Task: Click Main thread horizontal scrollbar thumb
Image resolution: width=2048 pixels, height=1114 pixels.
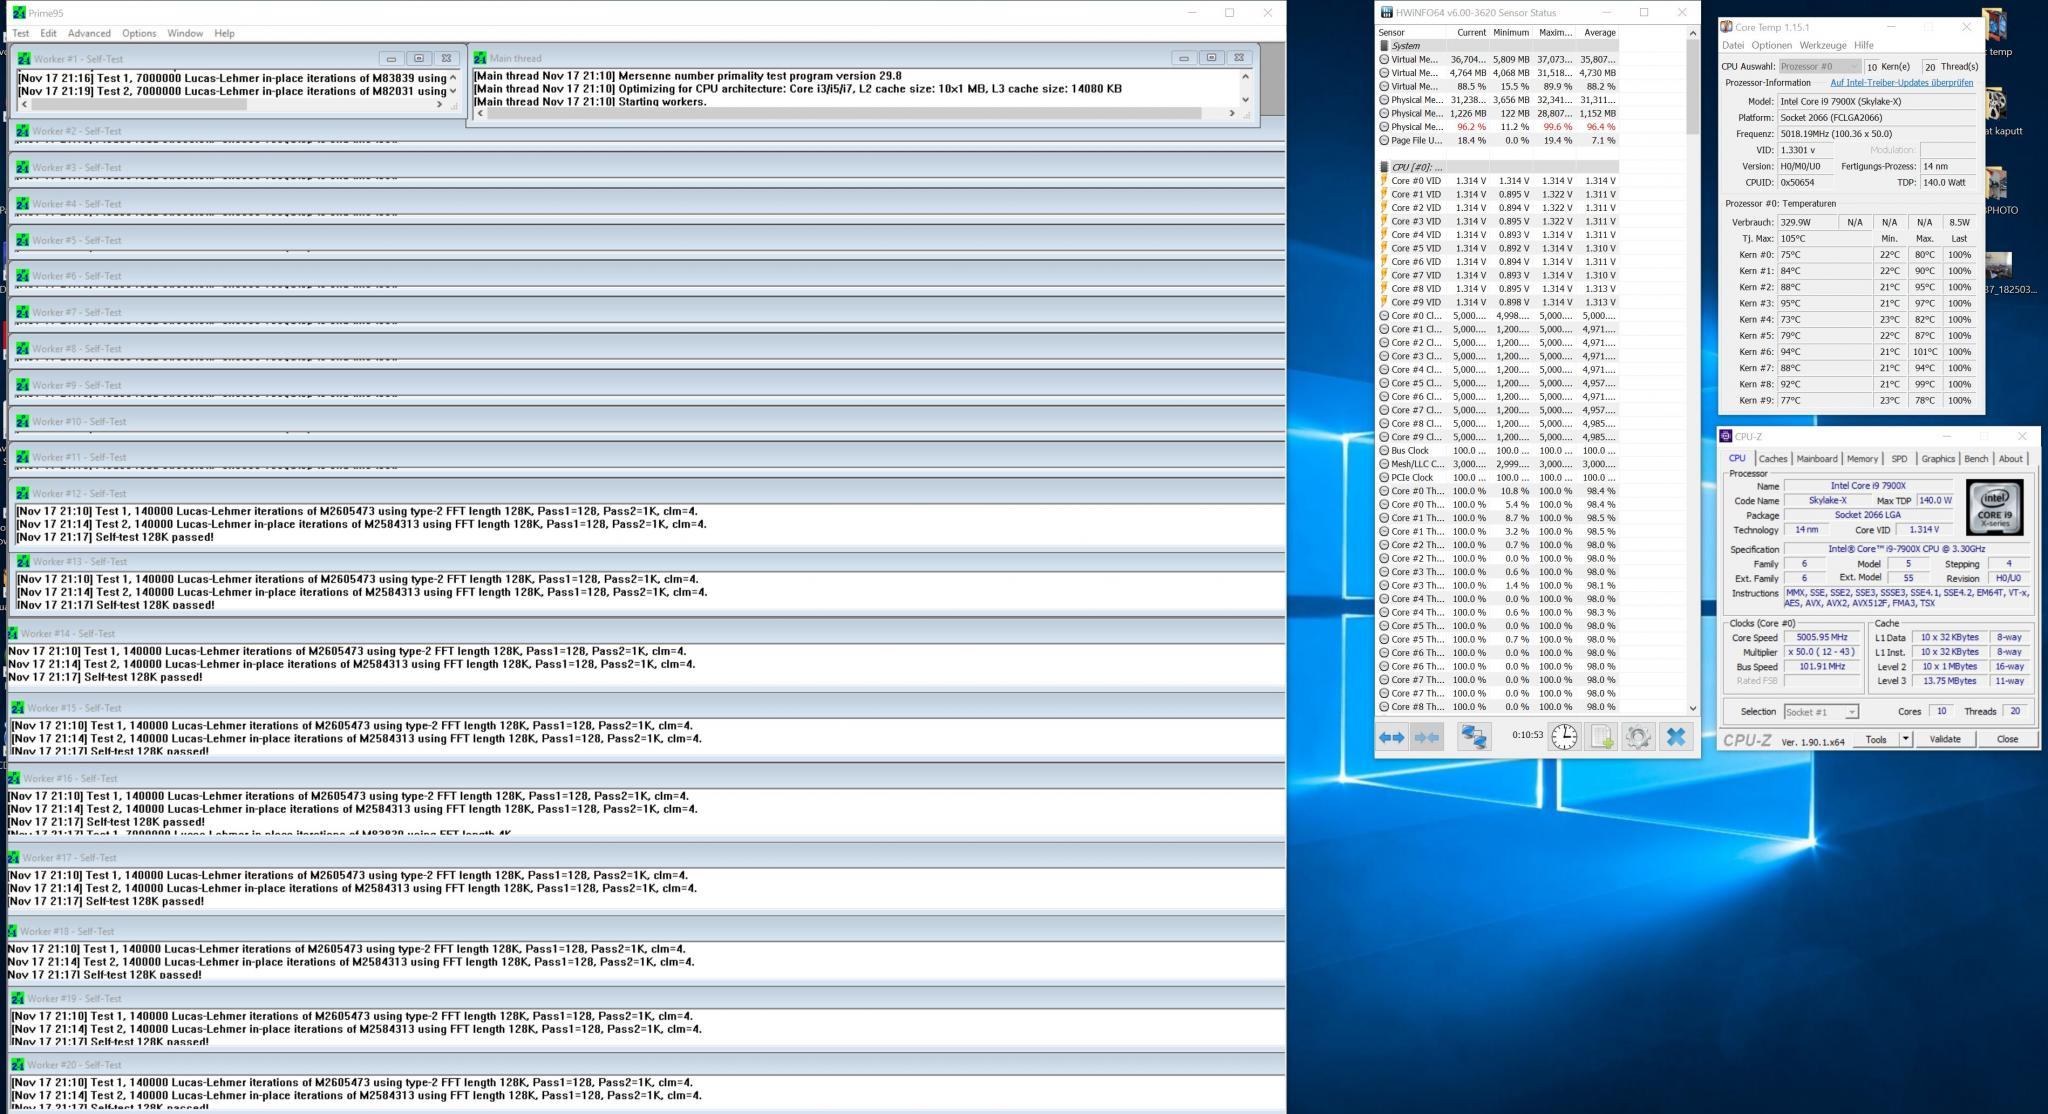Action: coord(844,113)
